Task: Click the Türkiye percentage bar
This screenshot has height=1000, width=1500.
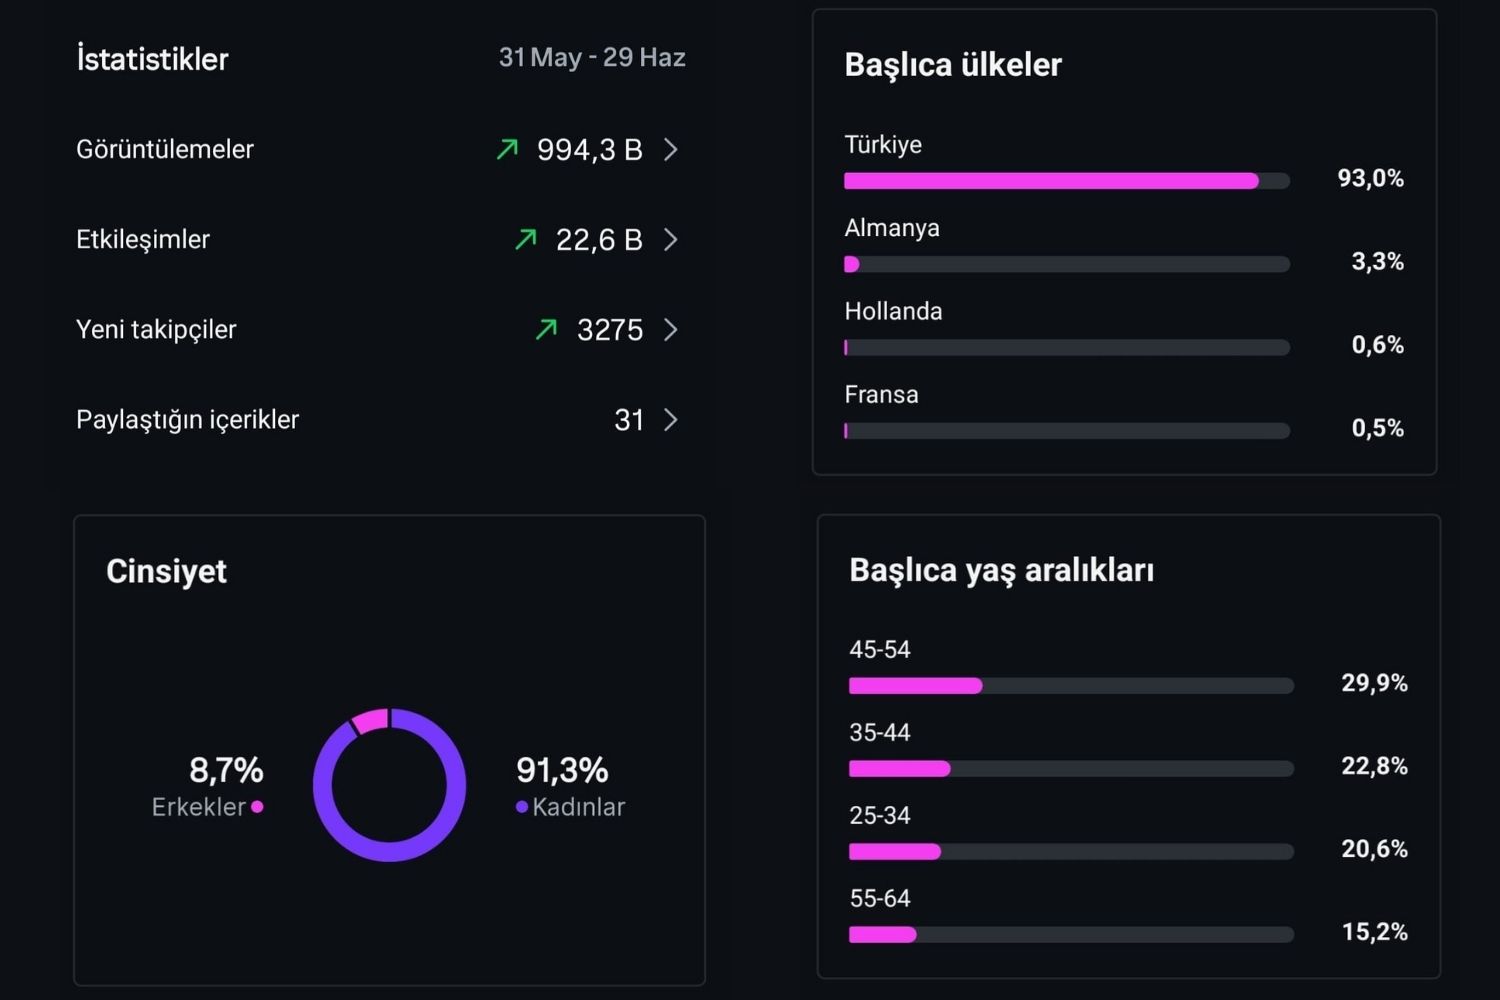Action: point(1067,181)
